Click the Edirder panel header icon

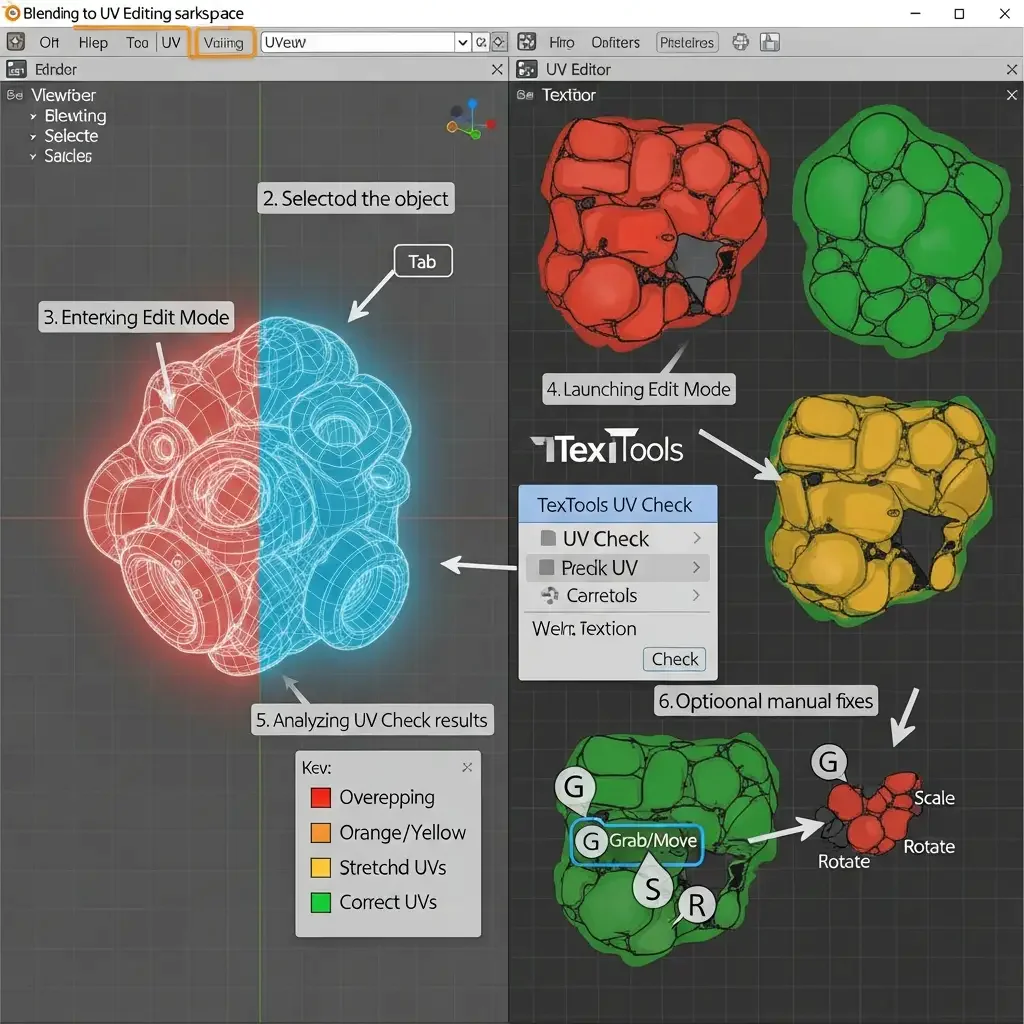click(x=16, y=70)
